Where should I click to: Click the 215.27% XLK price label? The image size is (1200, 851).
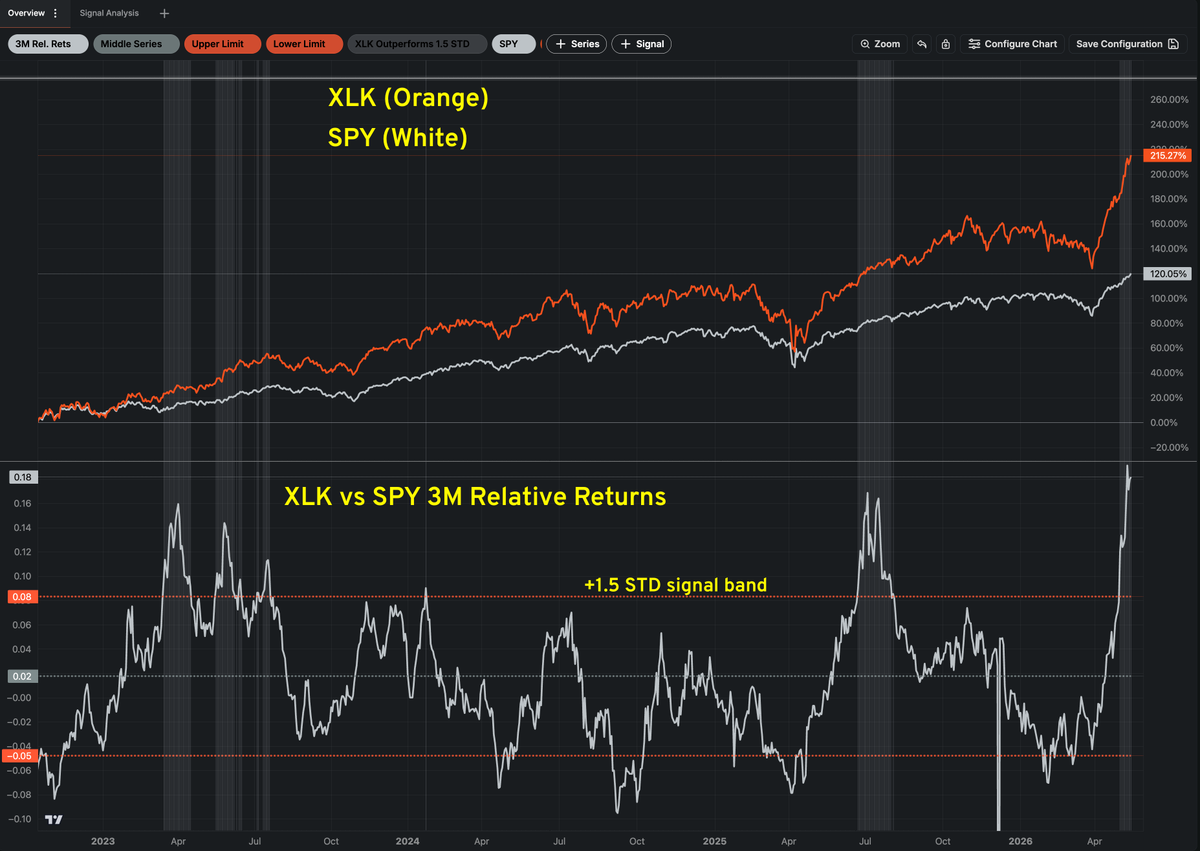(x=1168, y=156)
